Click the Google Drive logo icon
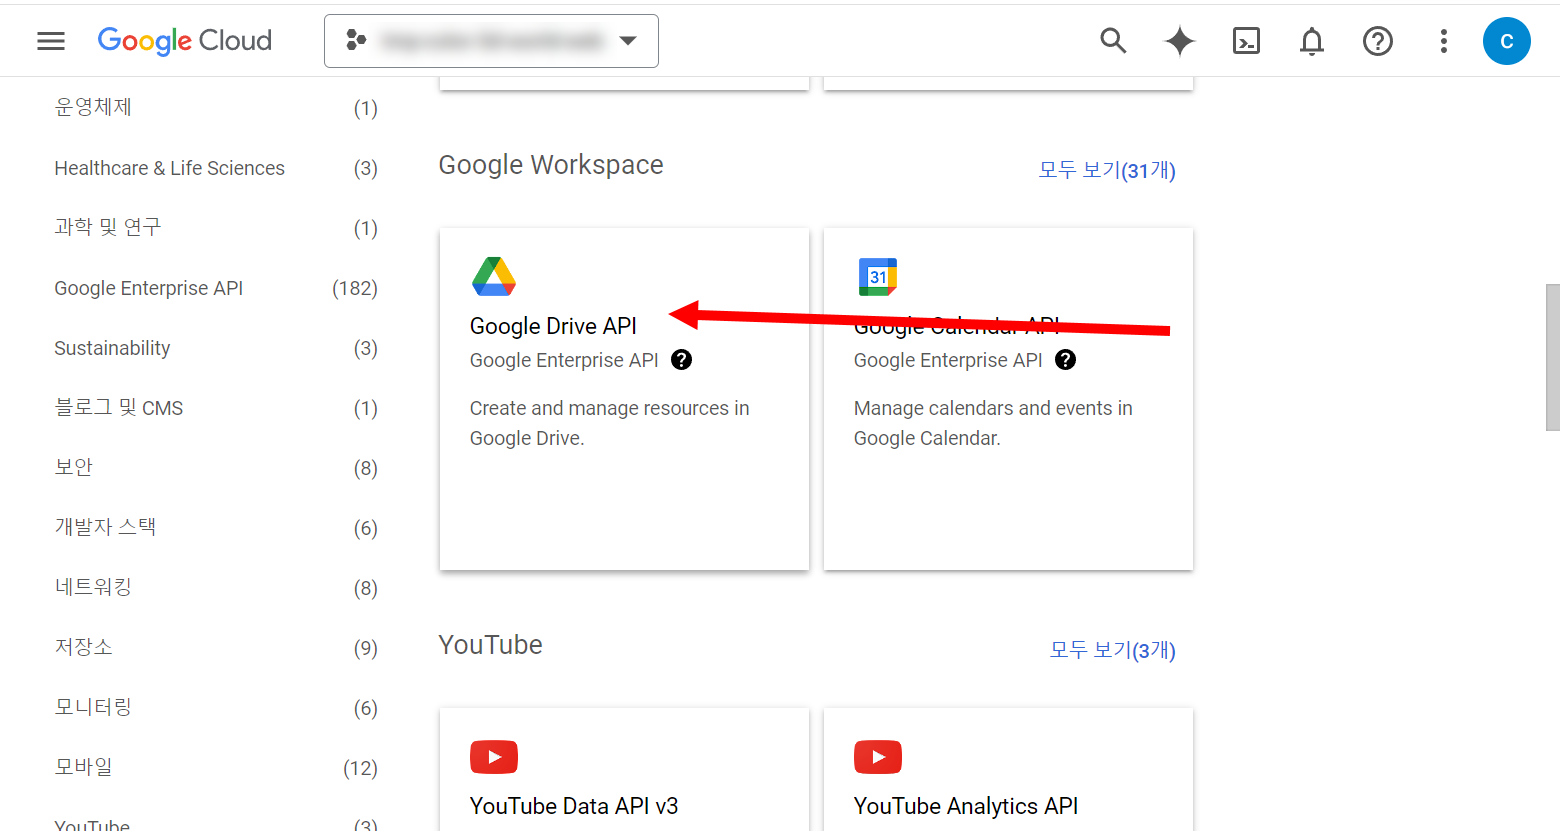The height and width of the screenshot is (831, 1560). (x=494, y=276)
